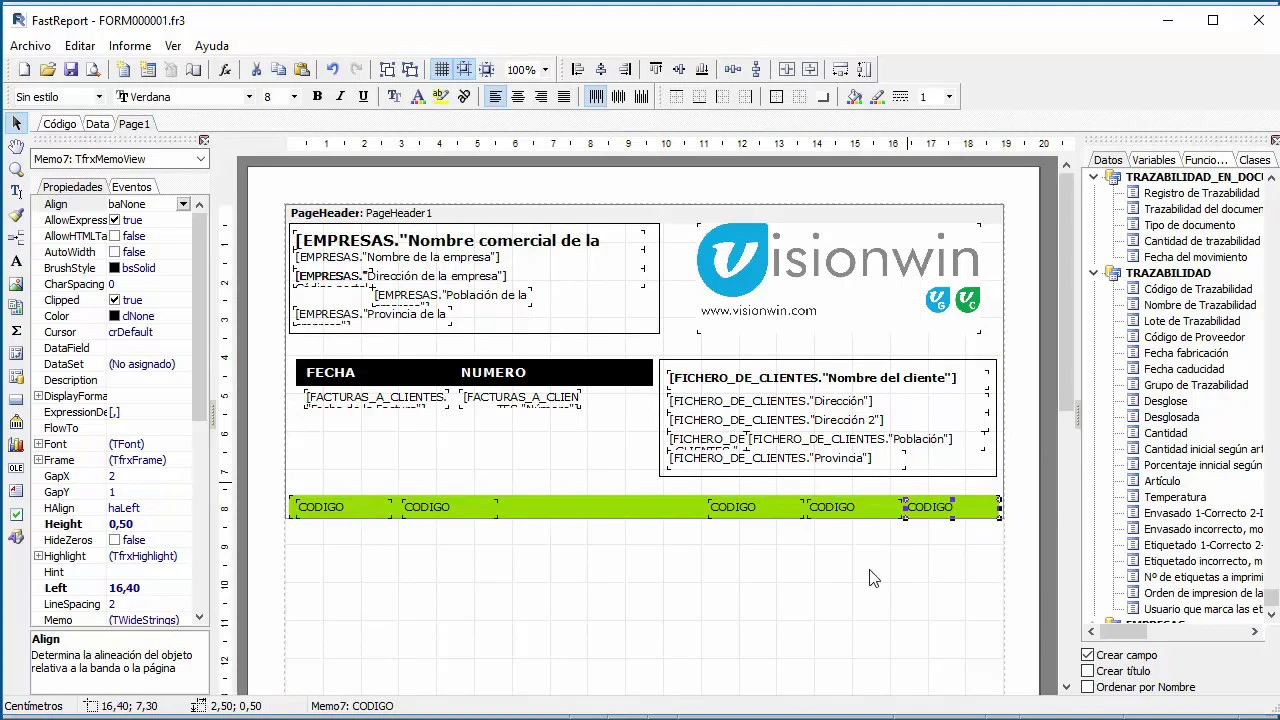Click the fx variables icon in the toolbar
This screenshot has width=1280, height=720.
(225, 70)
